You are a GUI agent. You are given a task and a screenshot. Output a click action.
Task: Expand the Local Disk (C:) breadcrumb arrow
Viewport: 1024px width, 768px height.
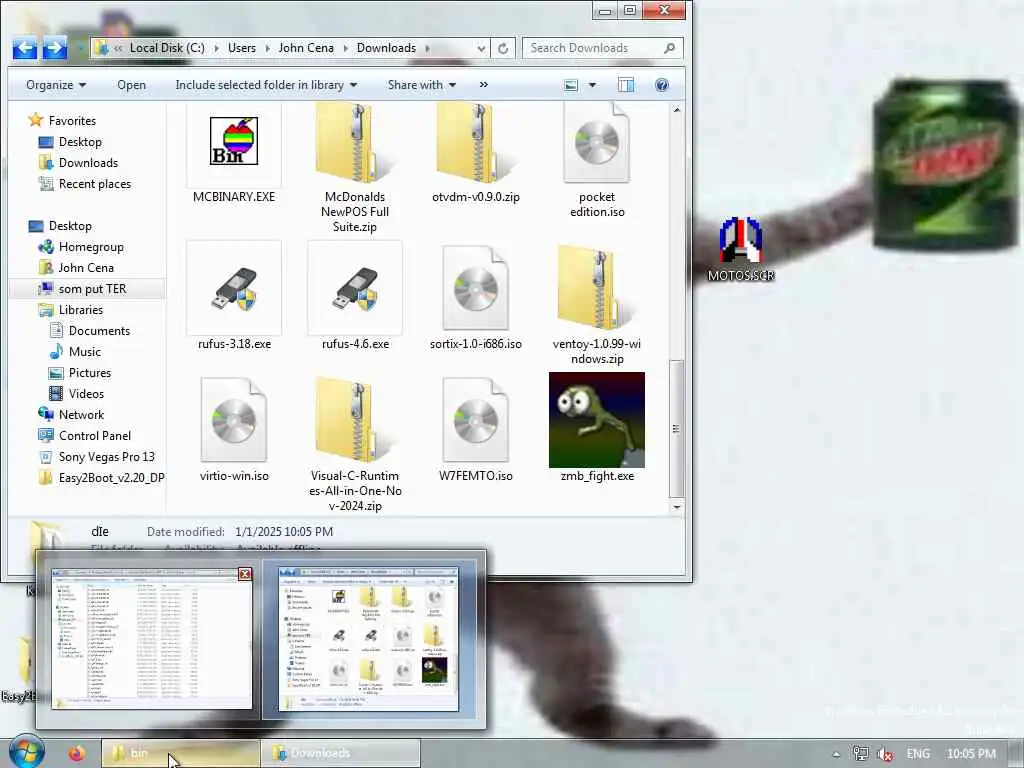click(x=216, y=48)
